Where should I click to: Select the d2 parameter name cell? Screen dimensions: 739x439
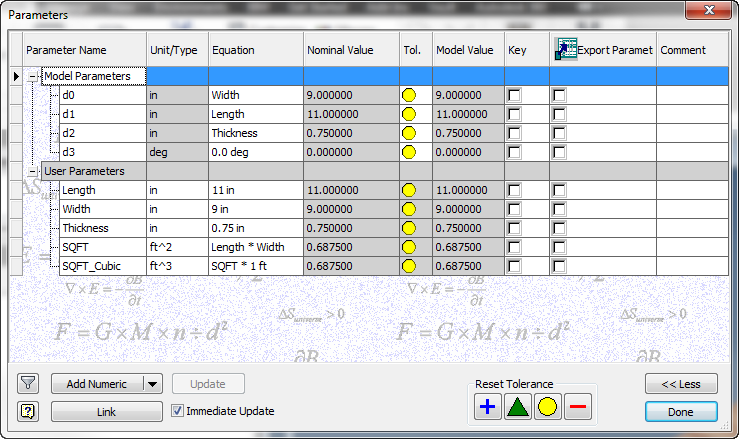click(103, 133)
